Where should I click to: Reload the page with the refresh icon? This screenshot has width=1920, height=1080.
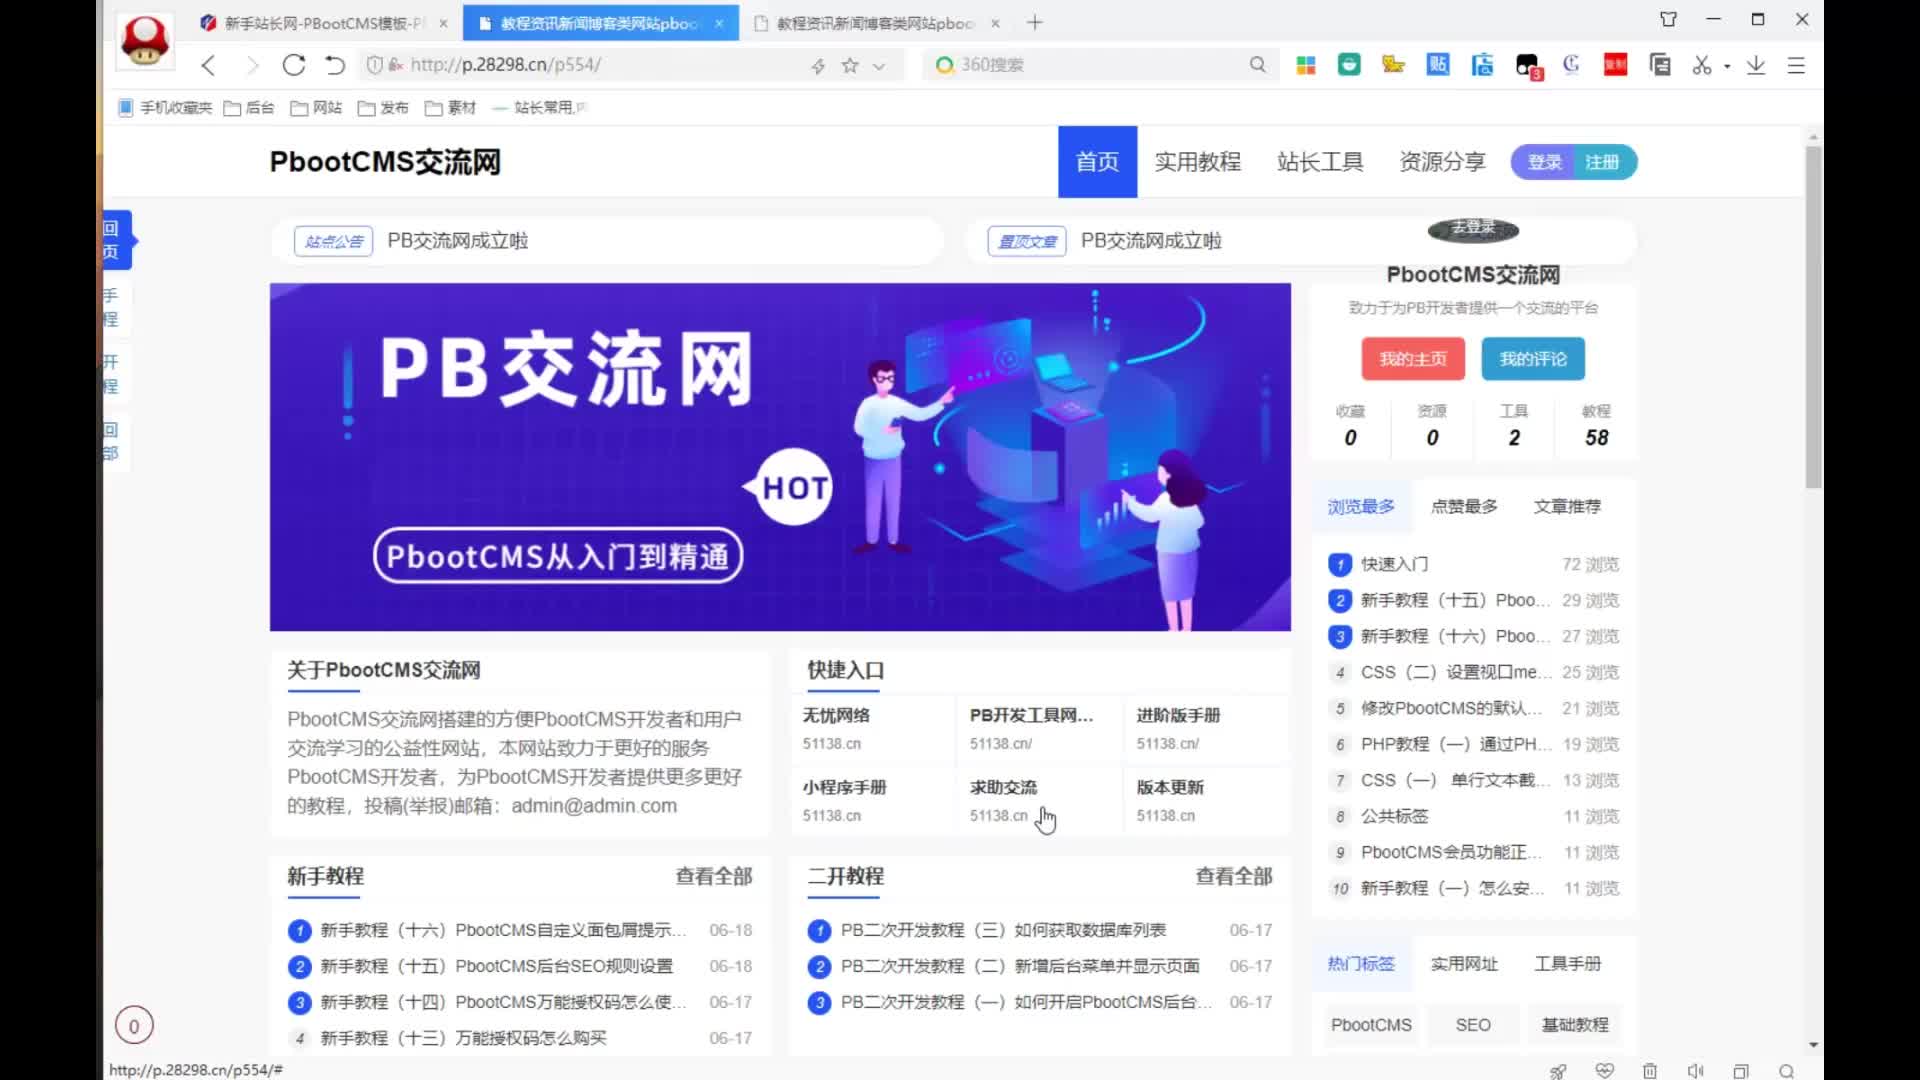click(x=293, y=65)
